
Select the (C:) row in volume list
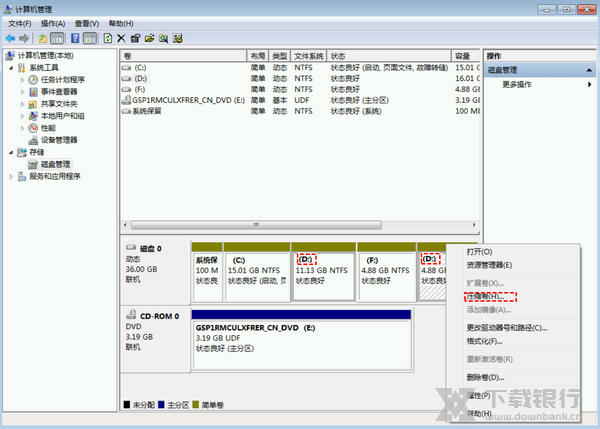pyautogui.click(x=140, y=67)
